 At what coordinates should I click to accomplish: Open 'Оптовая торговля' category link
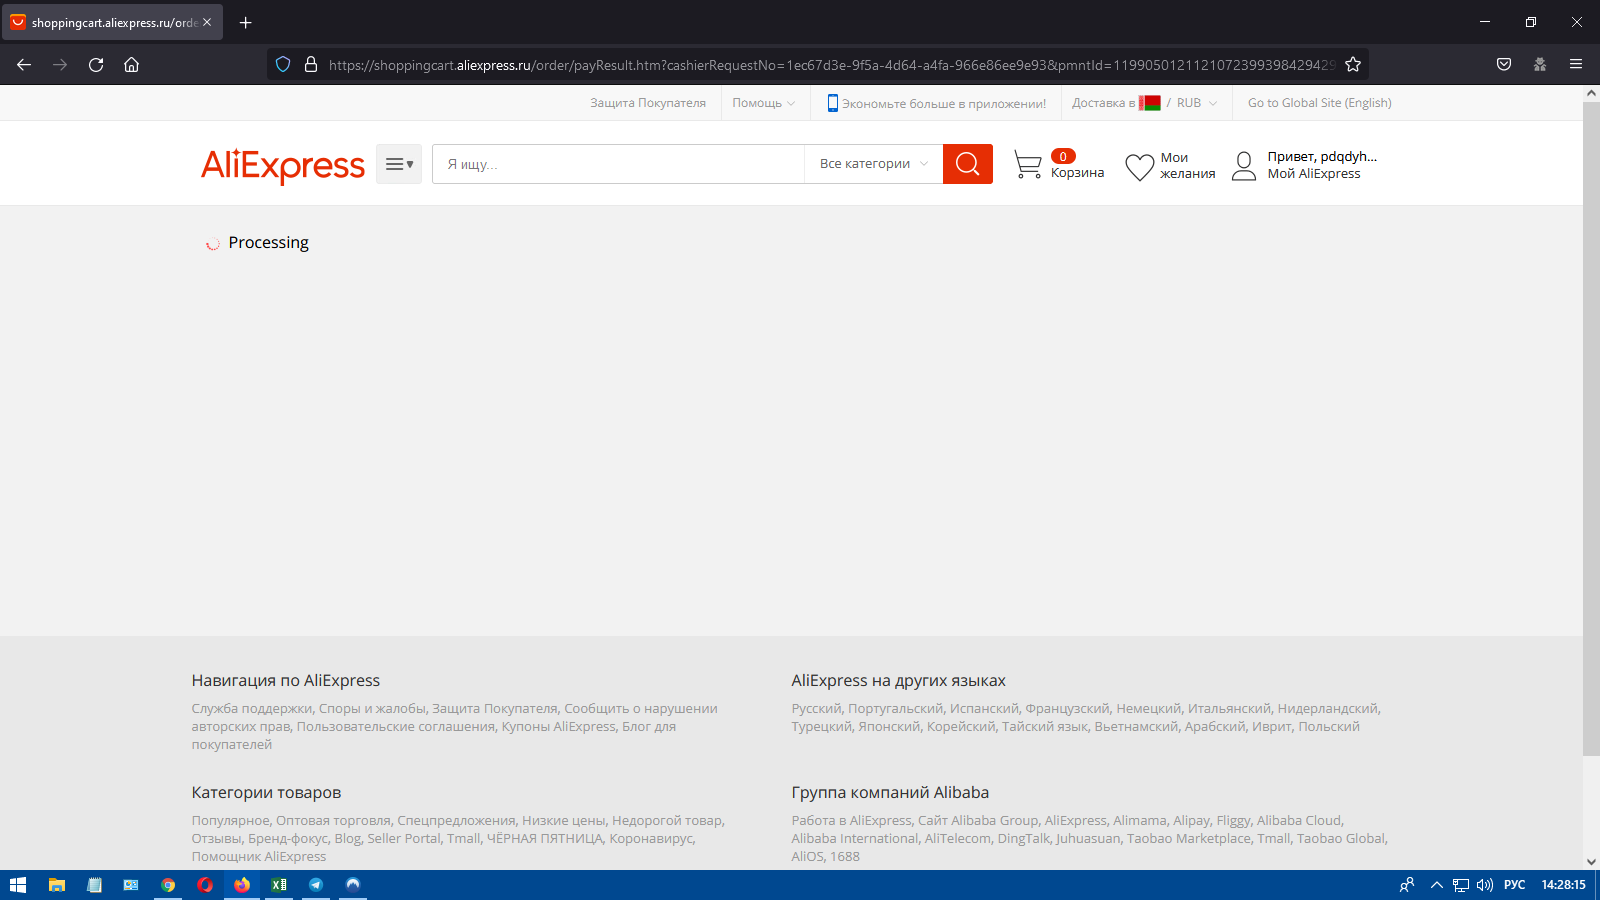tap(333, 821)
